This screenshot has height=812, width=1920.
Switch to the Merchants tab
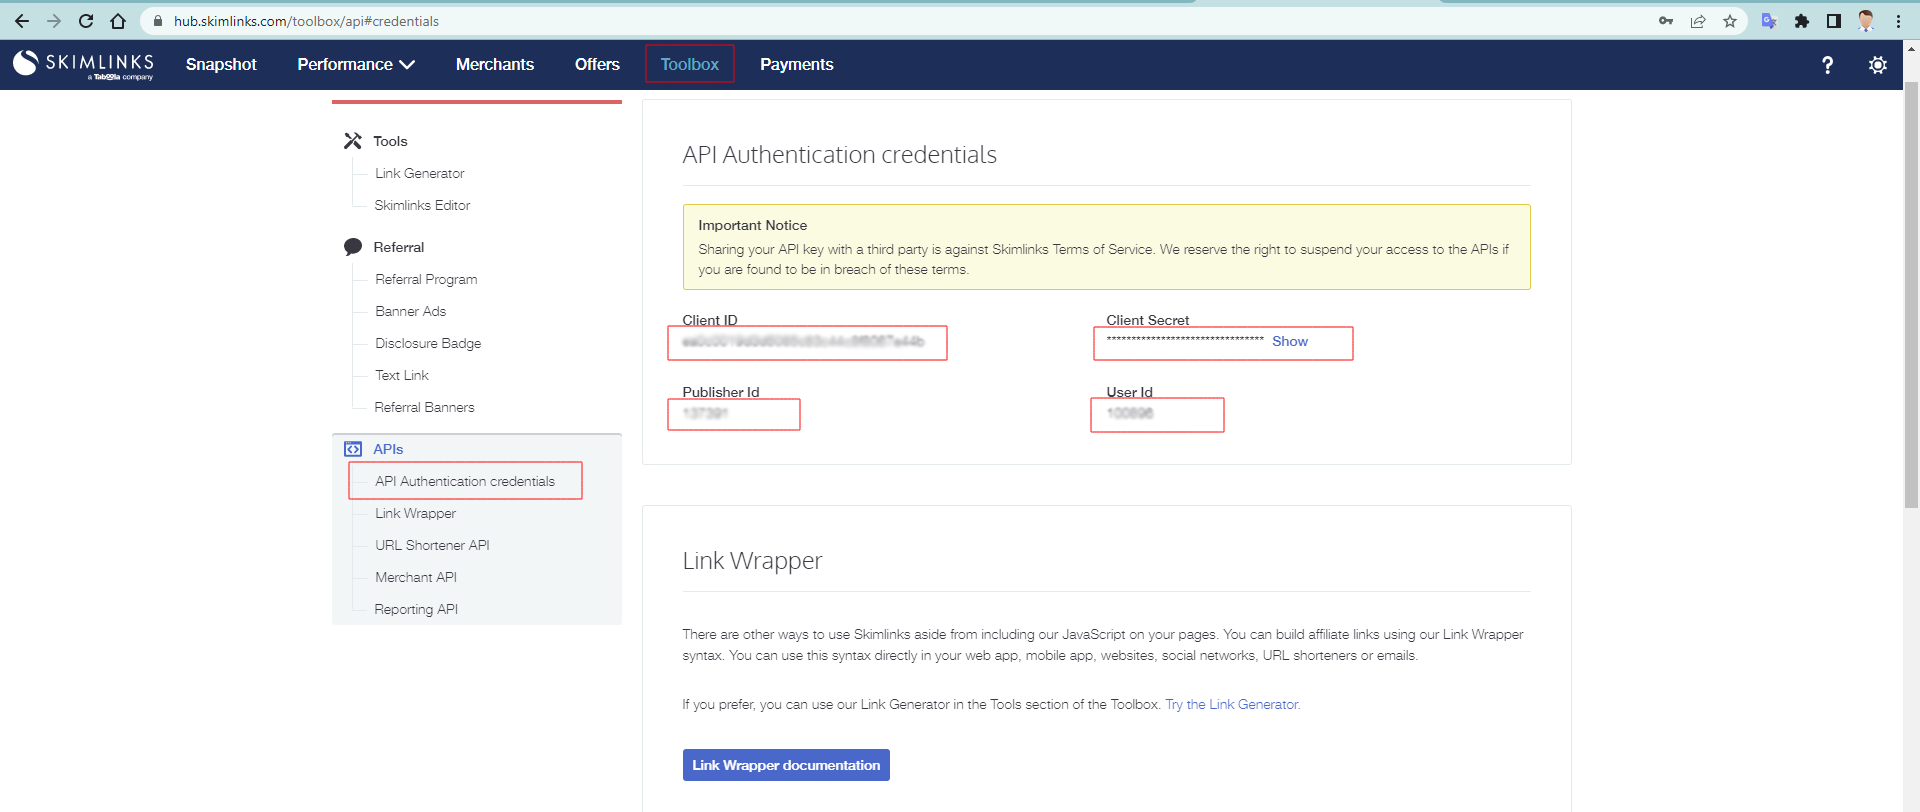pyautogui.click(x=494, y=65)
